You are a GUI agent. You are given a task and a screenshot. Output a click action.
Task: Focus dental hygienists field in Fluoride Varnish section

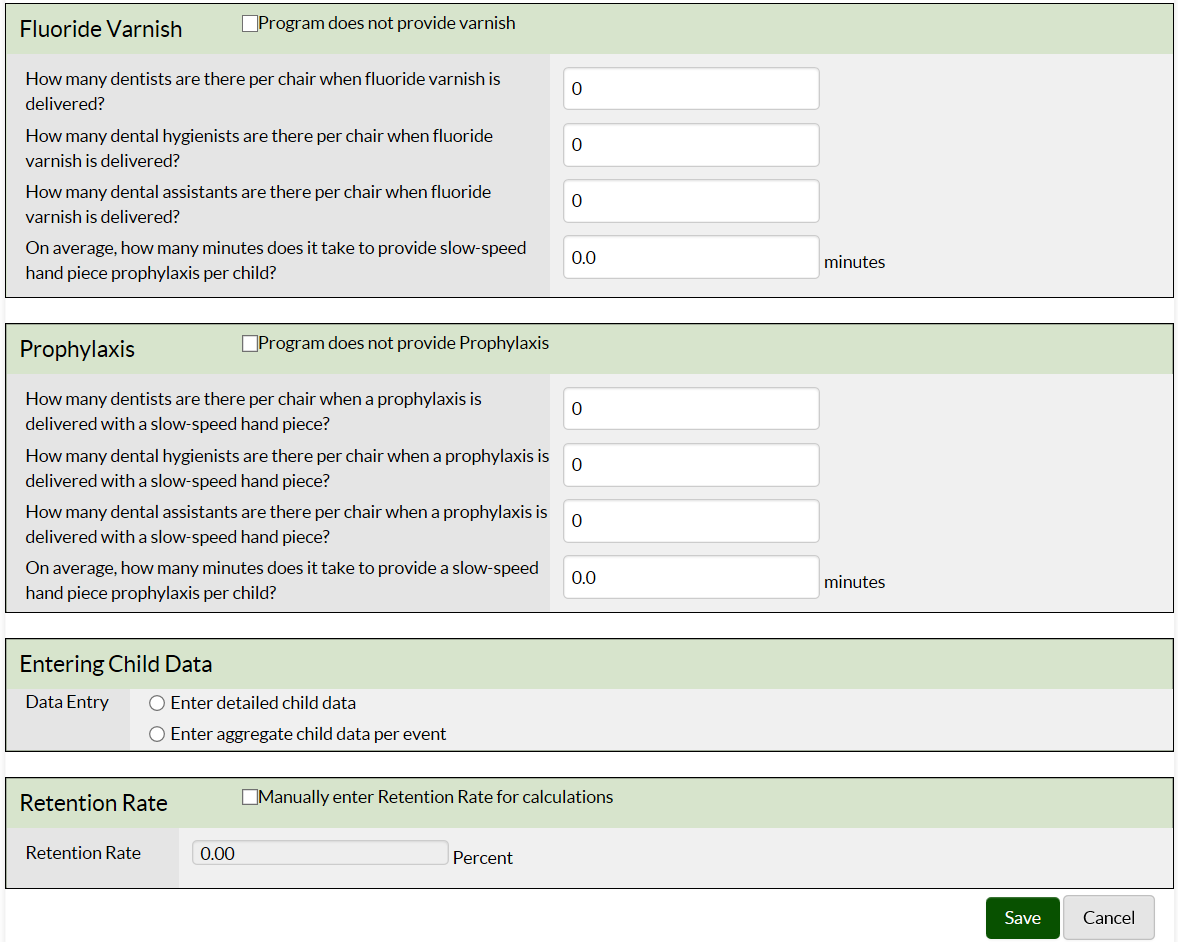691,145
